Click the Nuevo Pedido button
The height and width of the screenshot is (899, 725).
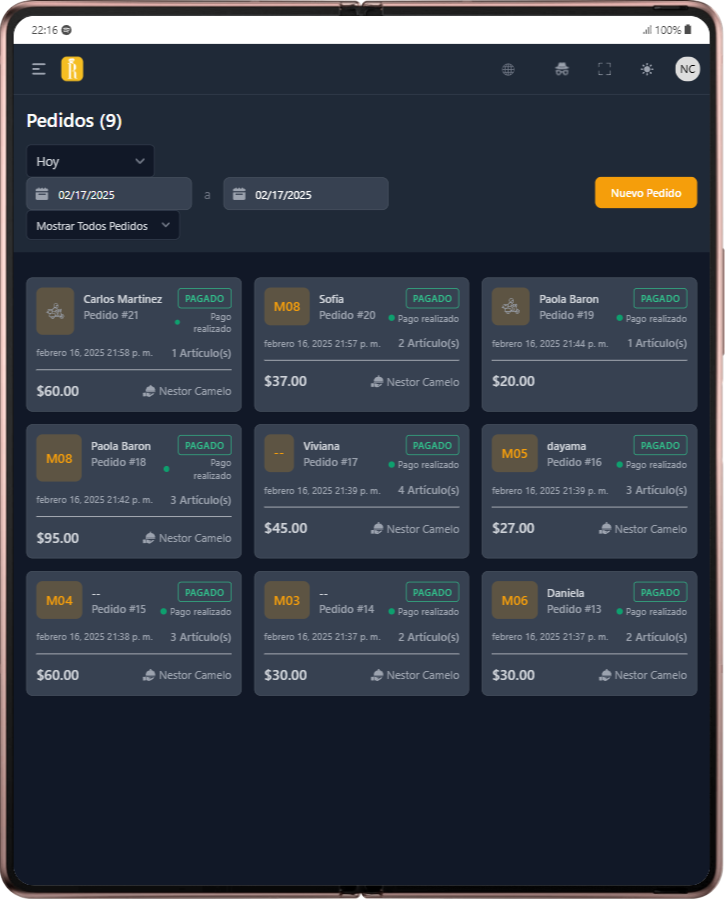[x=645, y=193]
